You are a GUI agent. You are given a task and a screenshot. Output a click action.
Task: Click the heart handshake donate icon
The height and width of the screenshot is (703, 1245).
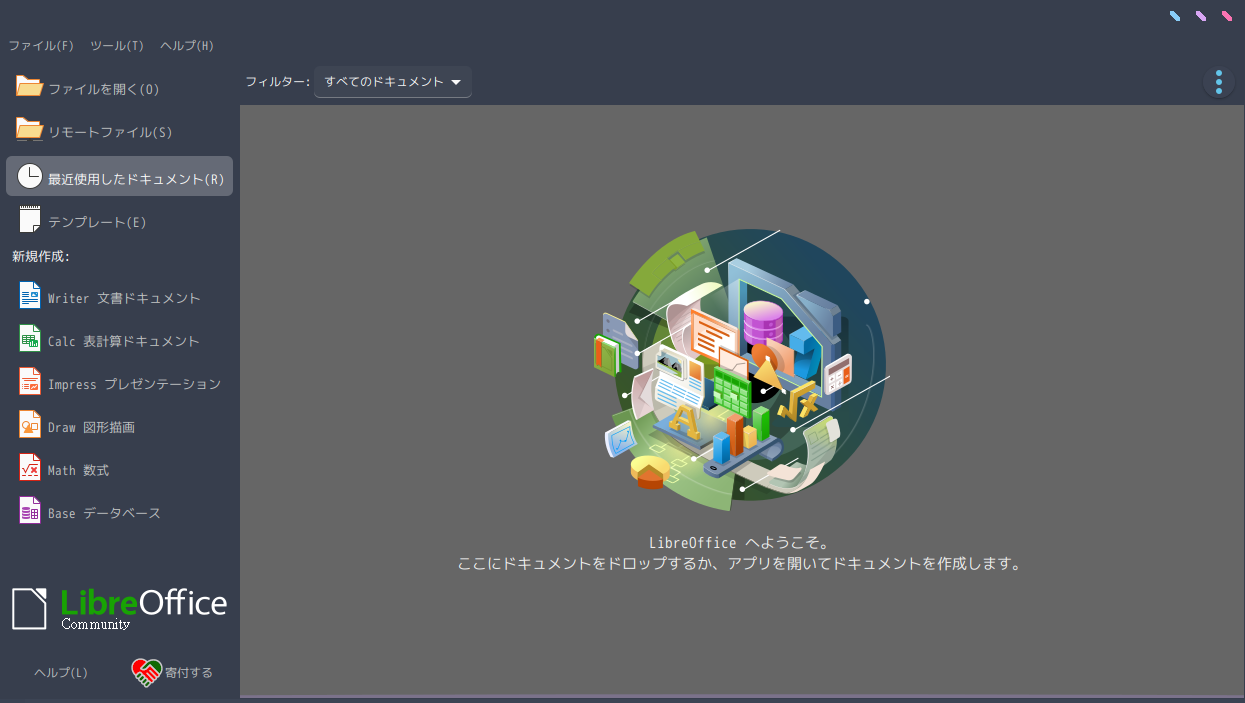click(x=147, y=672)
